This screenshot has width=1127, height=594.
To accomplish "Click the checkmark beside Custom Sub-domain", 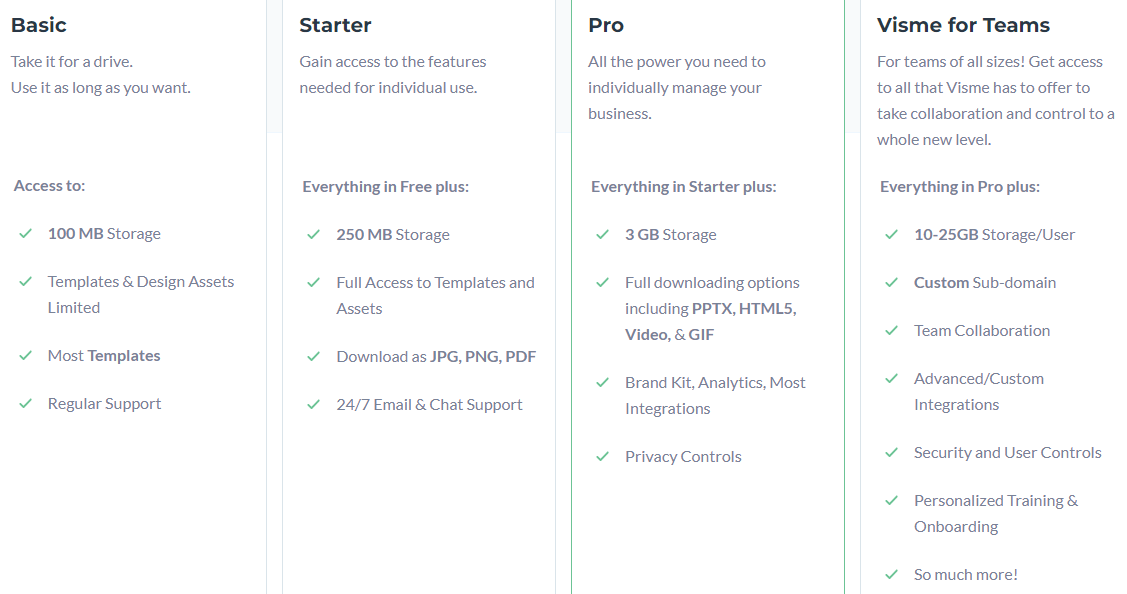I will point(891,283).
